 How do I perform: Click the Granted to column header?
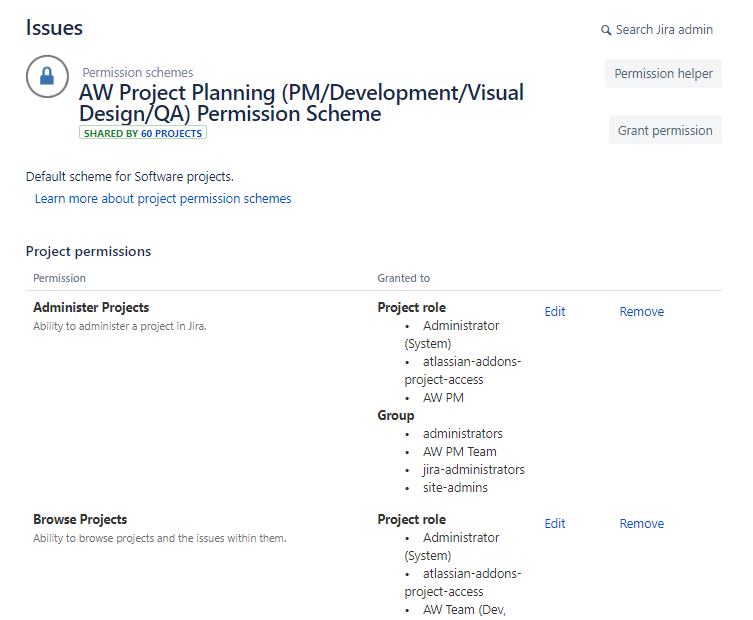click(x=403, y=278)
